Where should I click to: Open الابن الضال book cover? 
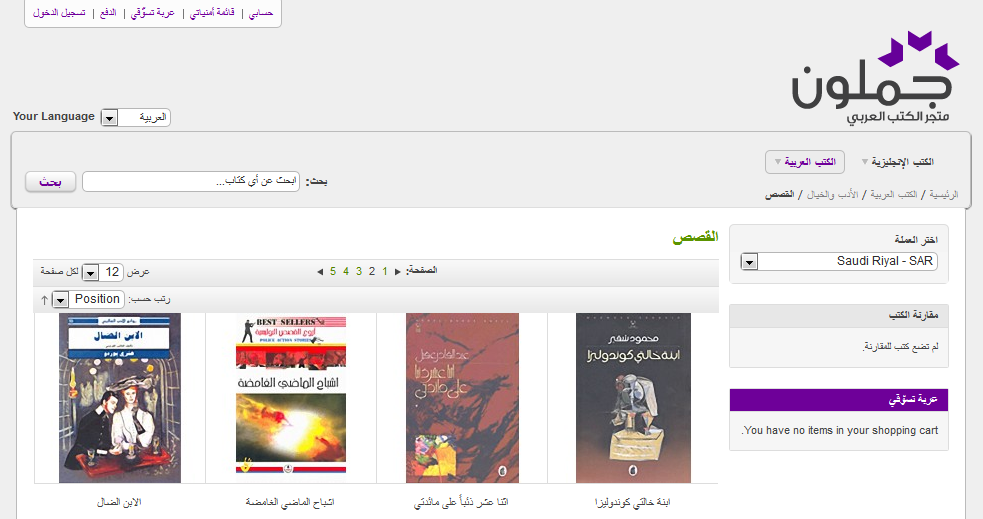point(120,398)
